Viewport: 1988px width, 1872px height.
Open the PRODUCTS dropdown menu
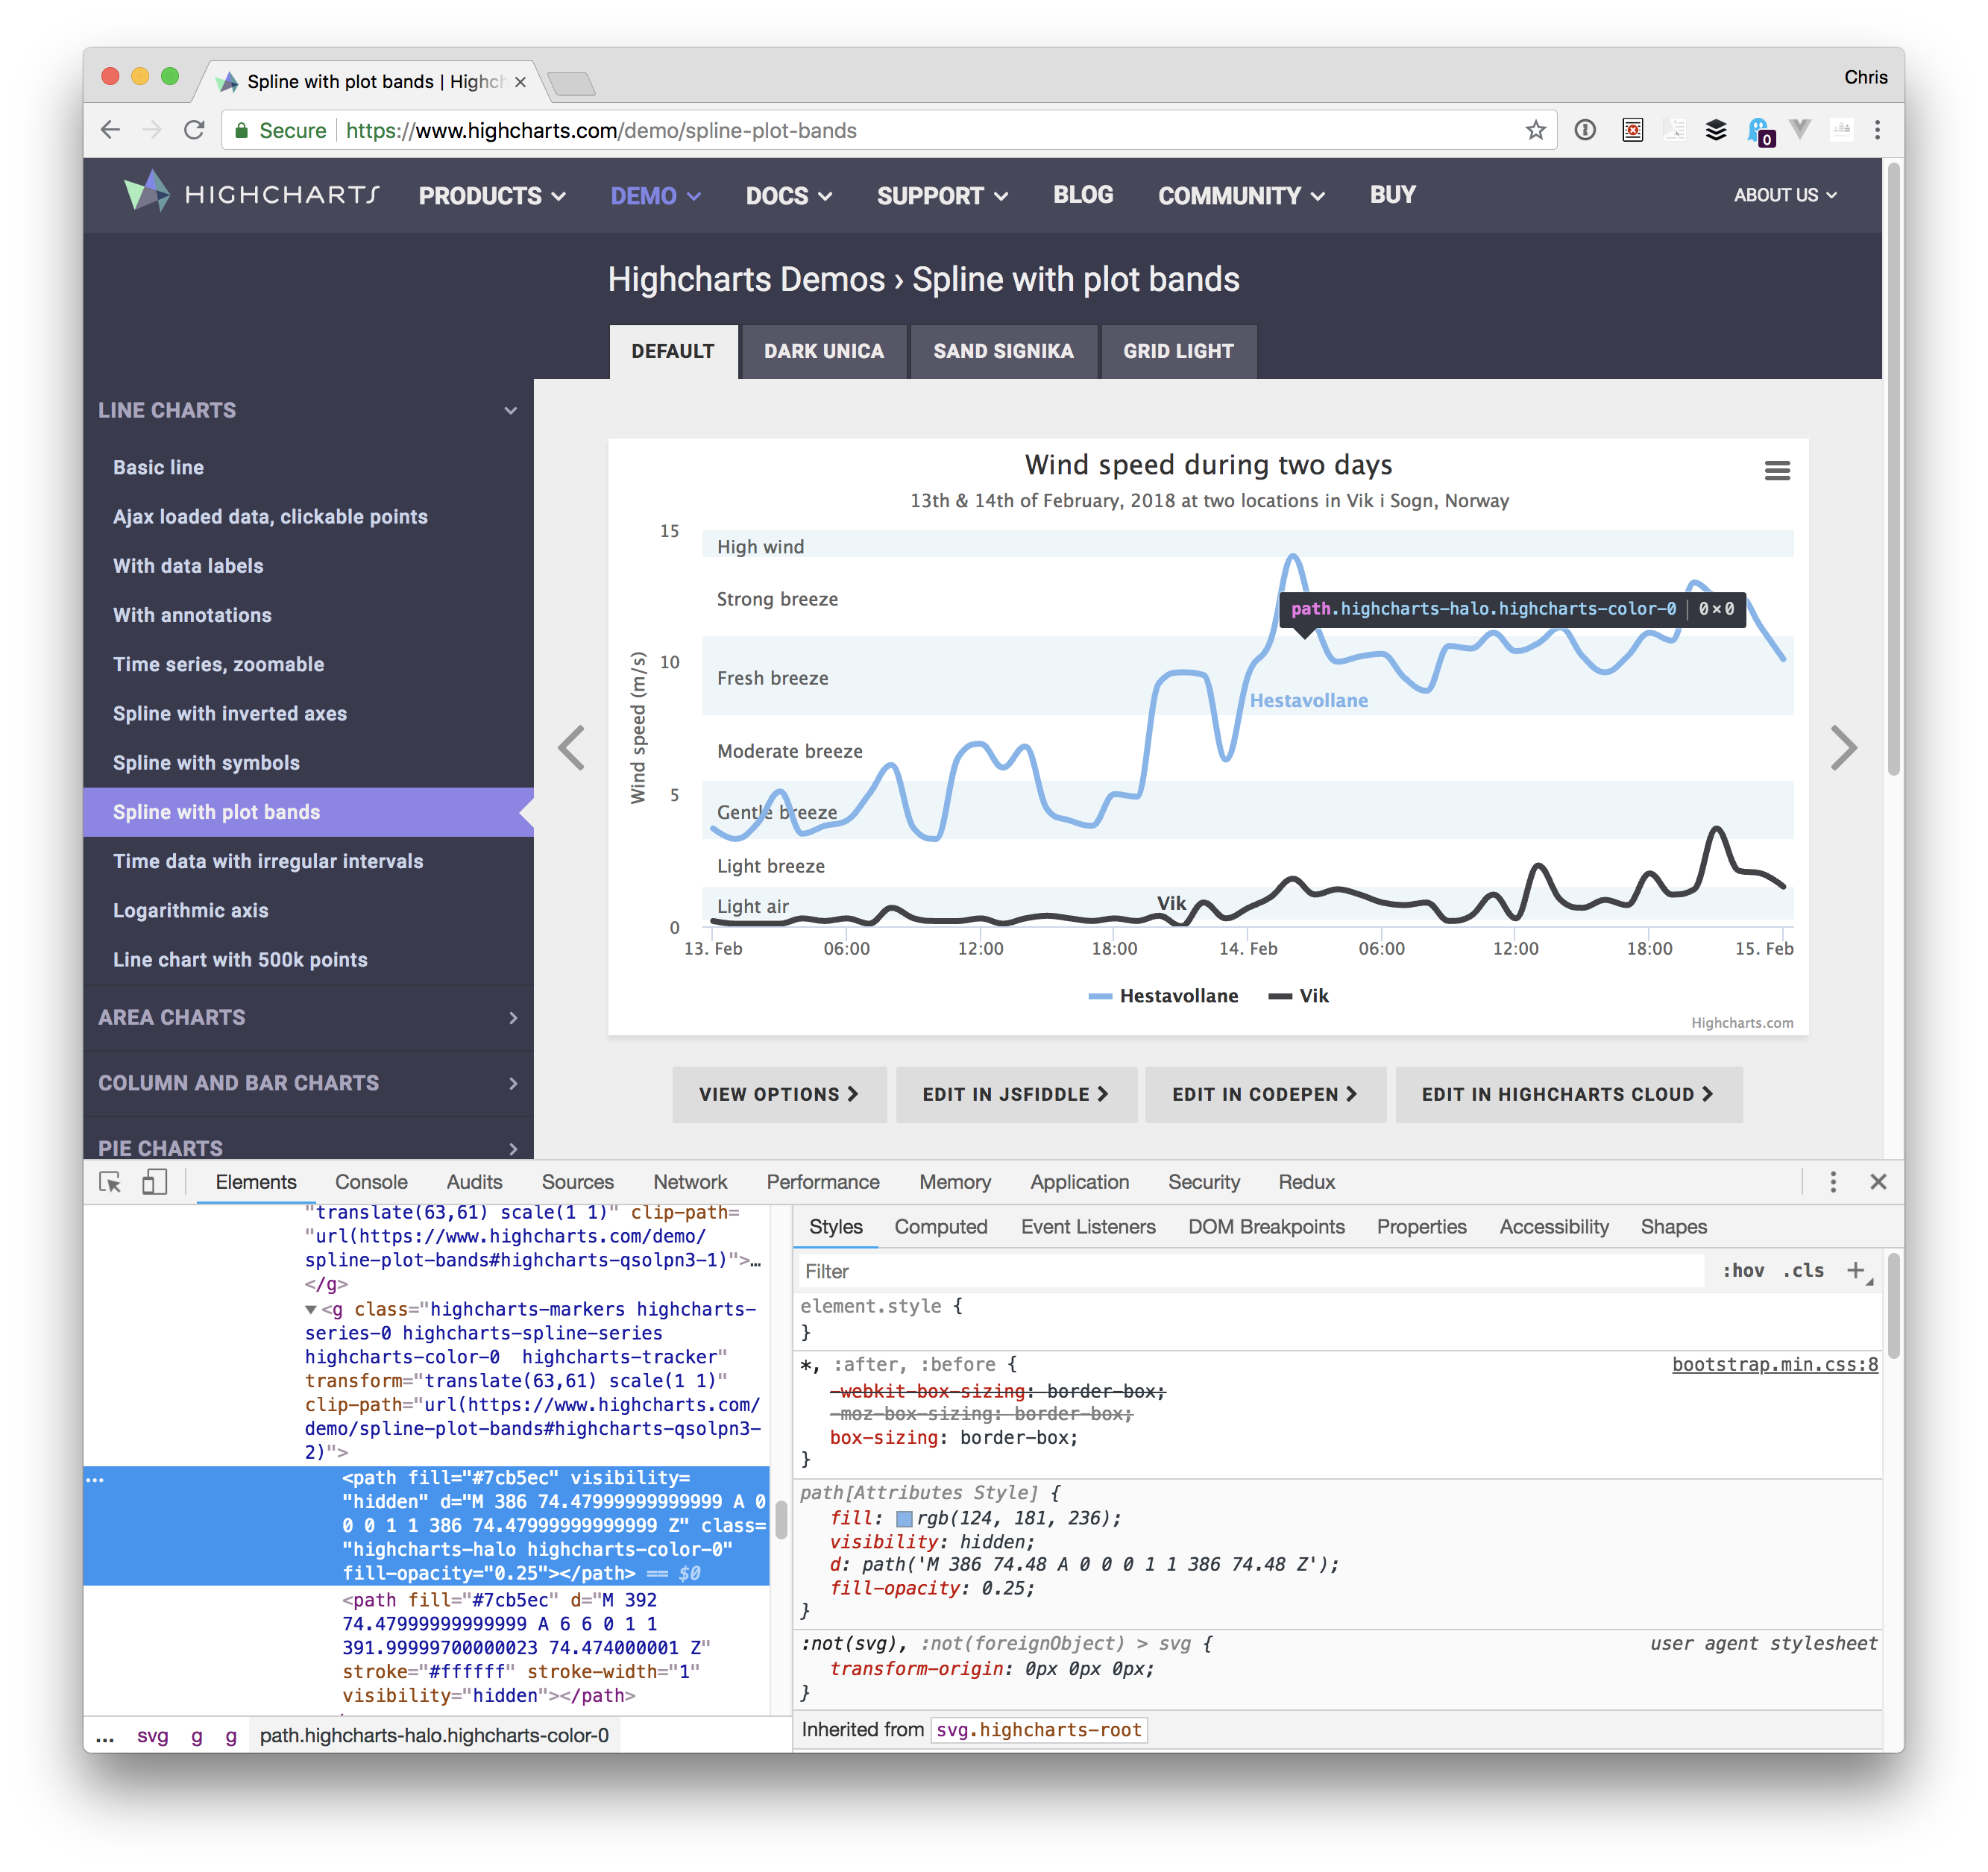492,196
